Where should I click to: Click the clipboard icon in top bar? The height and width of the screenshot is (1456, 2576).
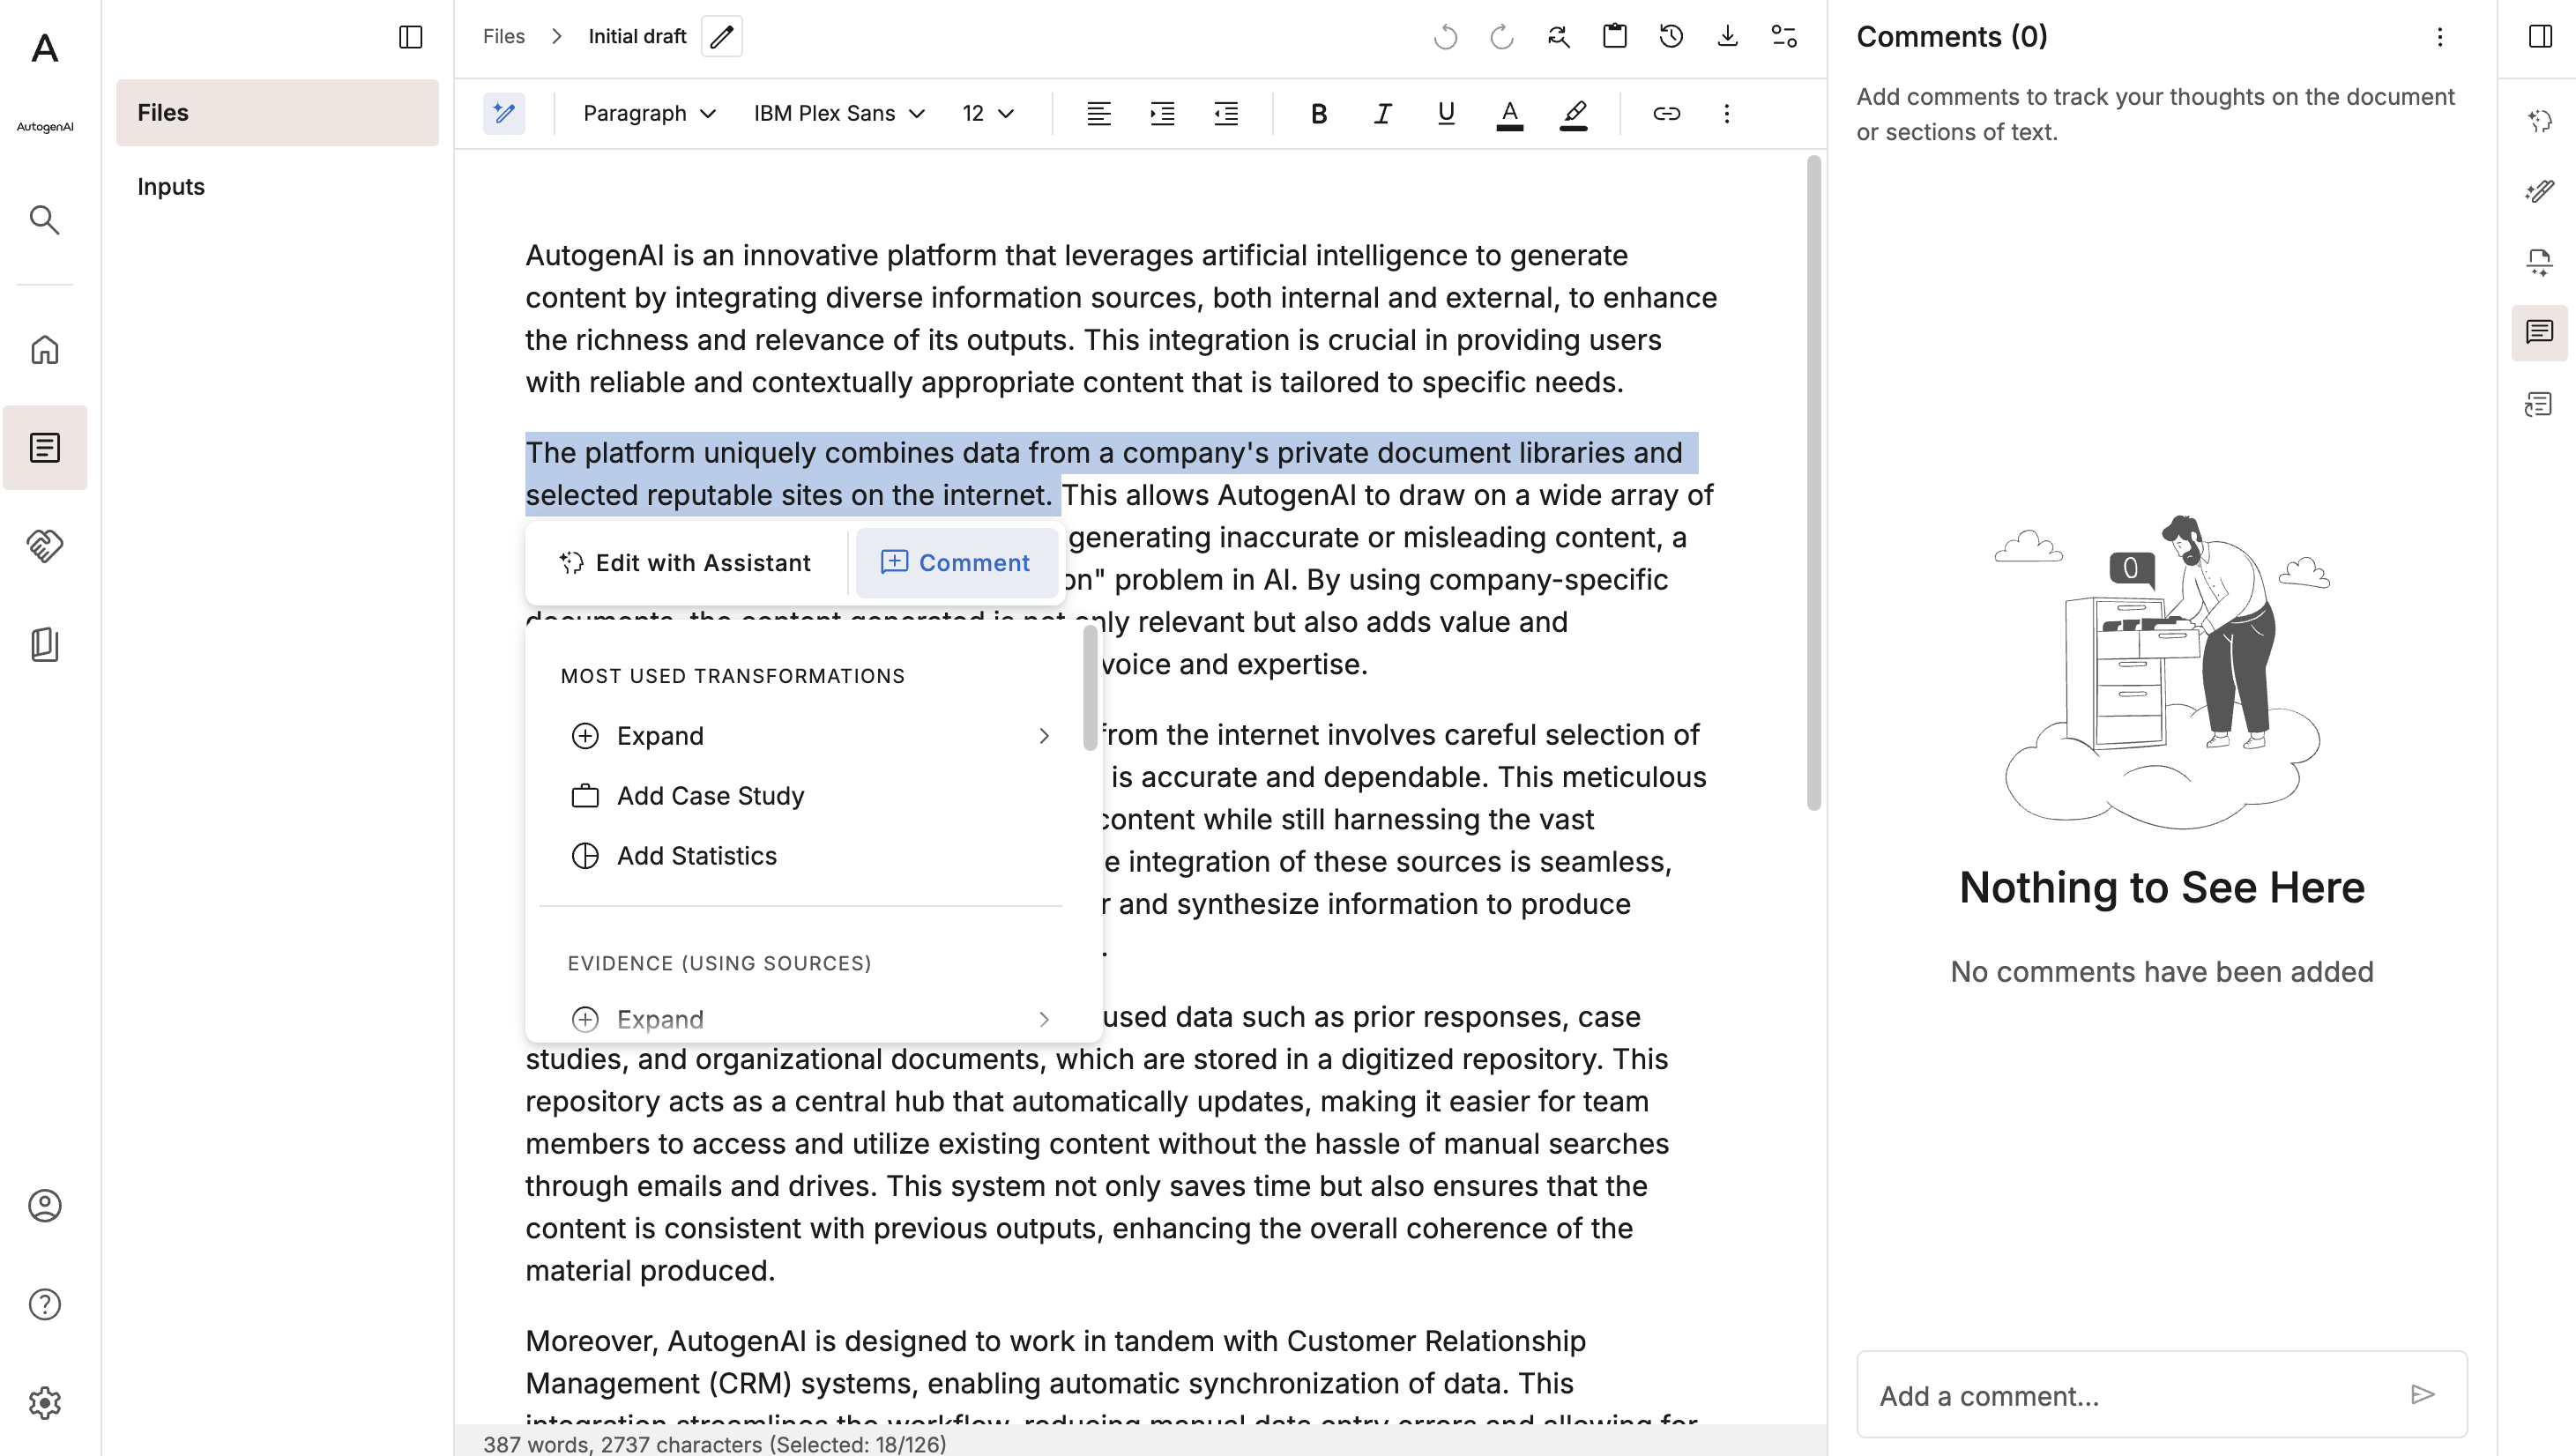tap(1615, 37)
